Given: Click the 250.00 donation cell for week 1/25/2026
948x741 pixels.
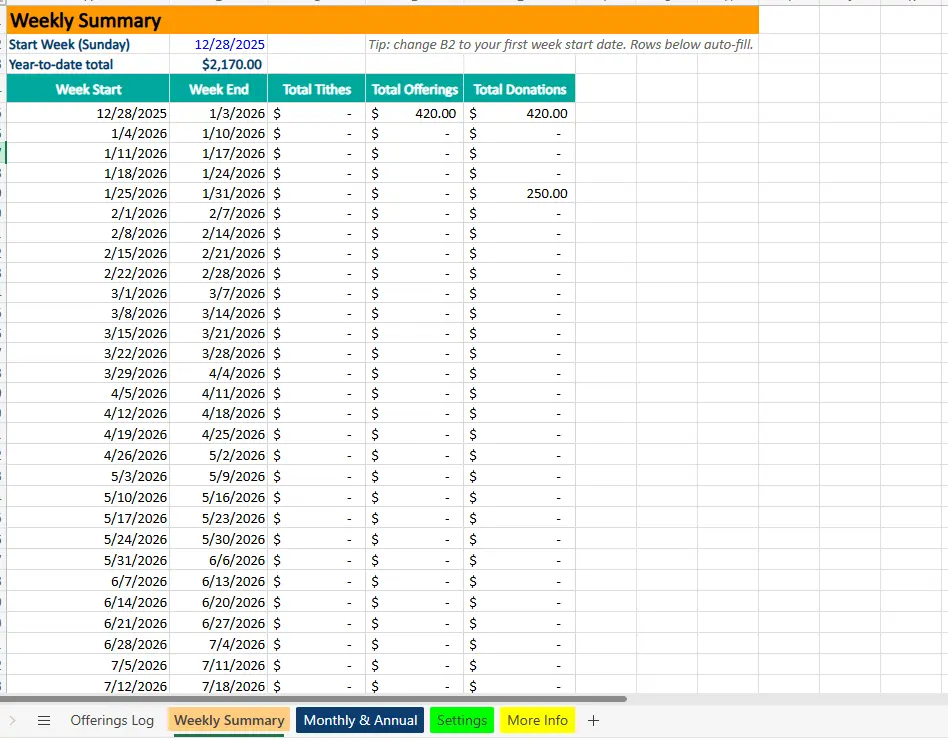Looking at the screenshot, I should coord(520,193).
